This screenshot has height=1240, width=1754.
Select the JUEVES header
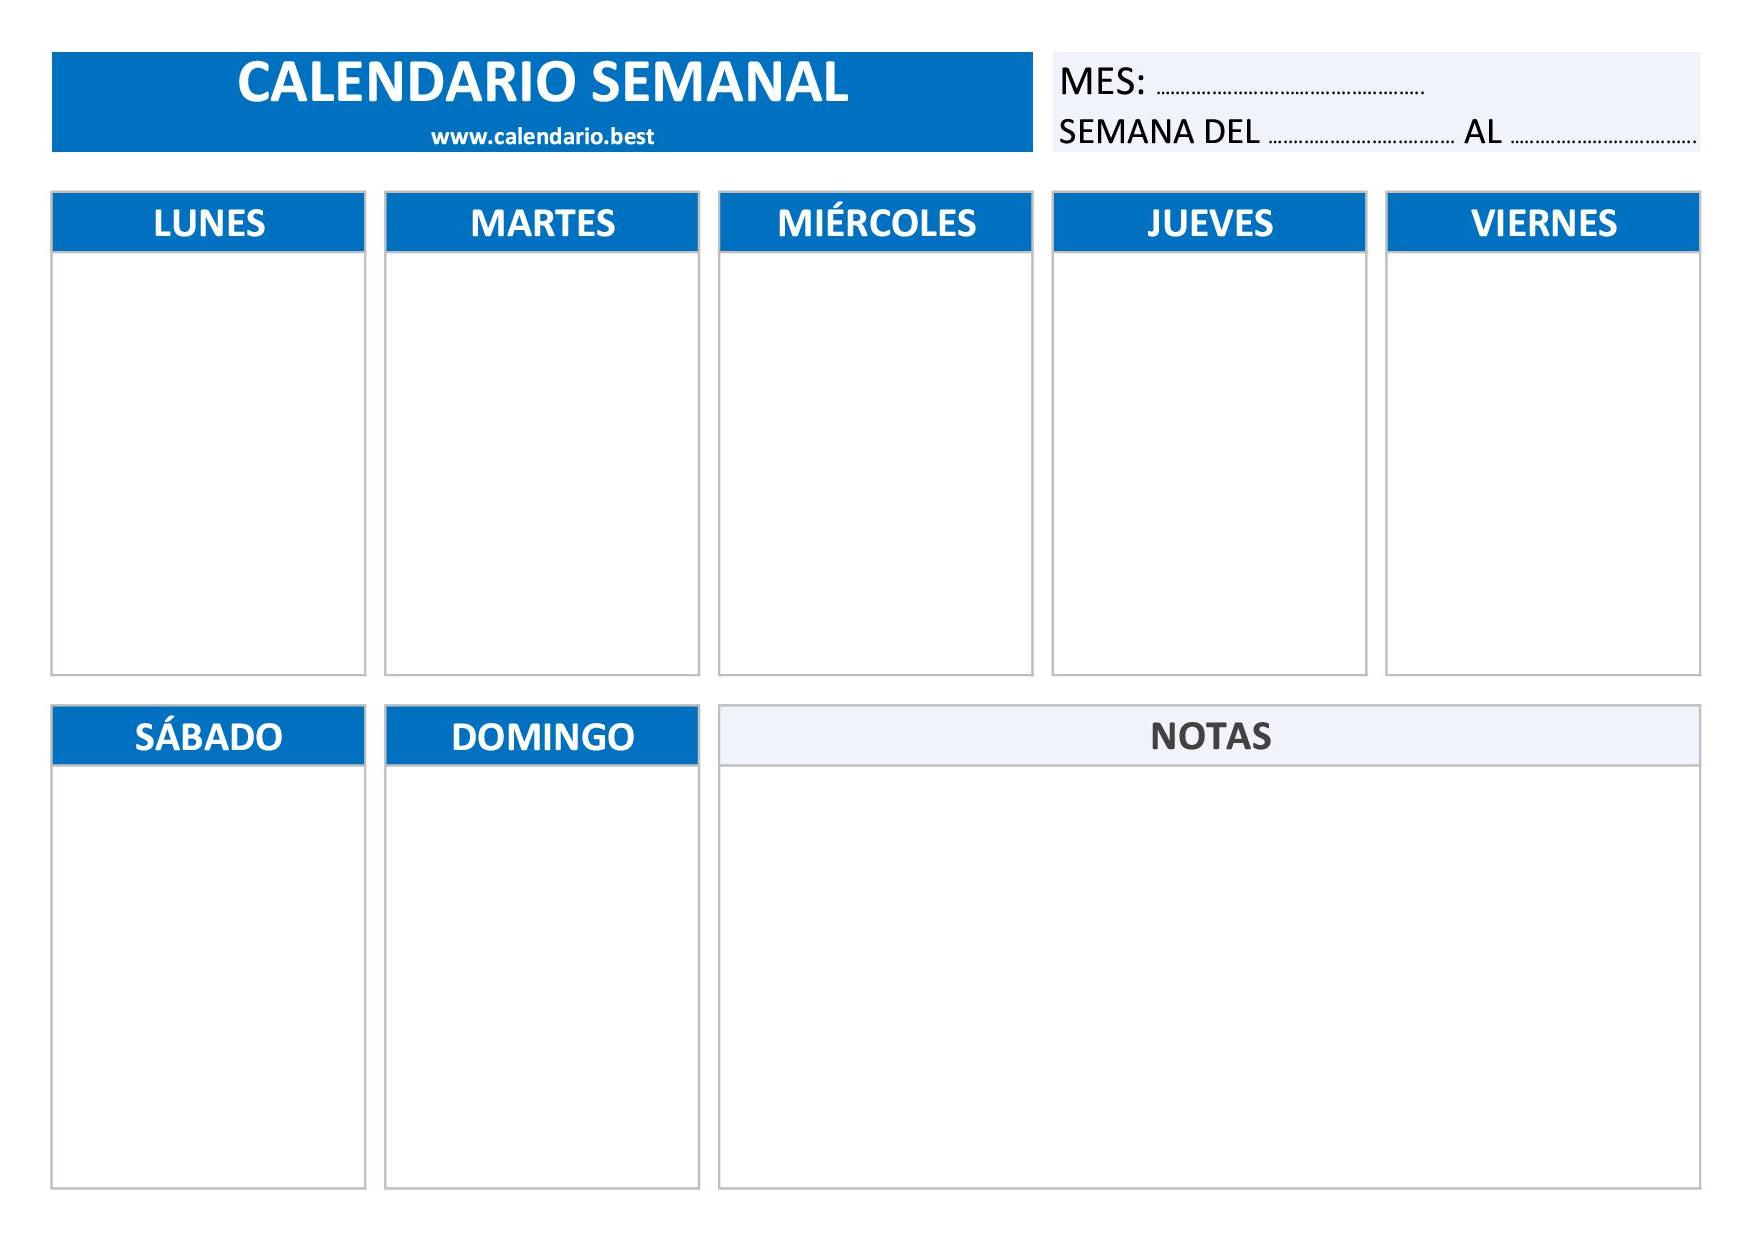1209,222
